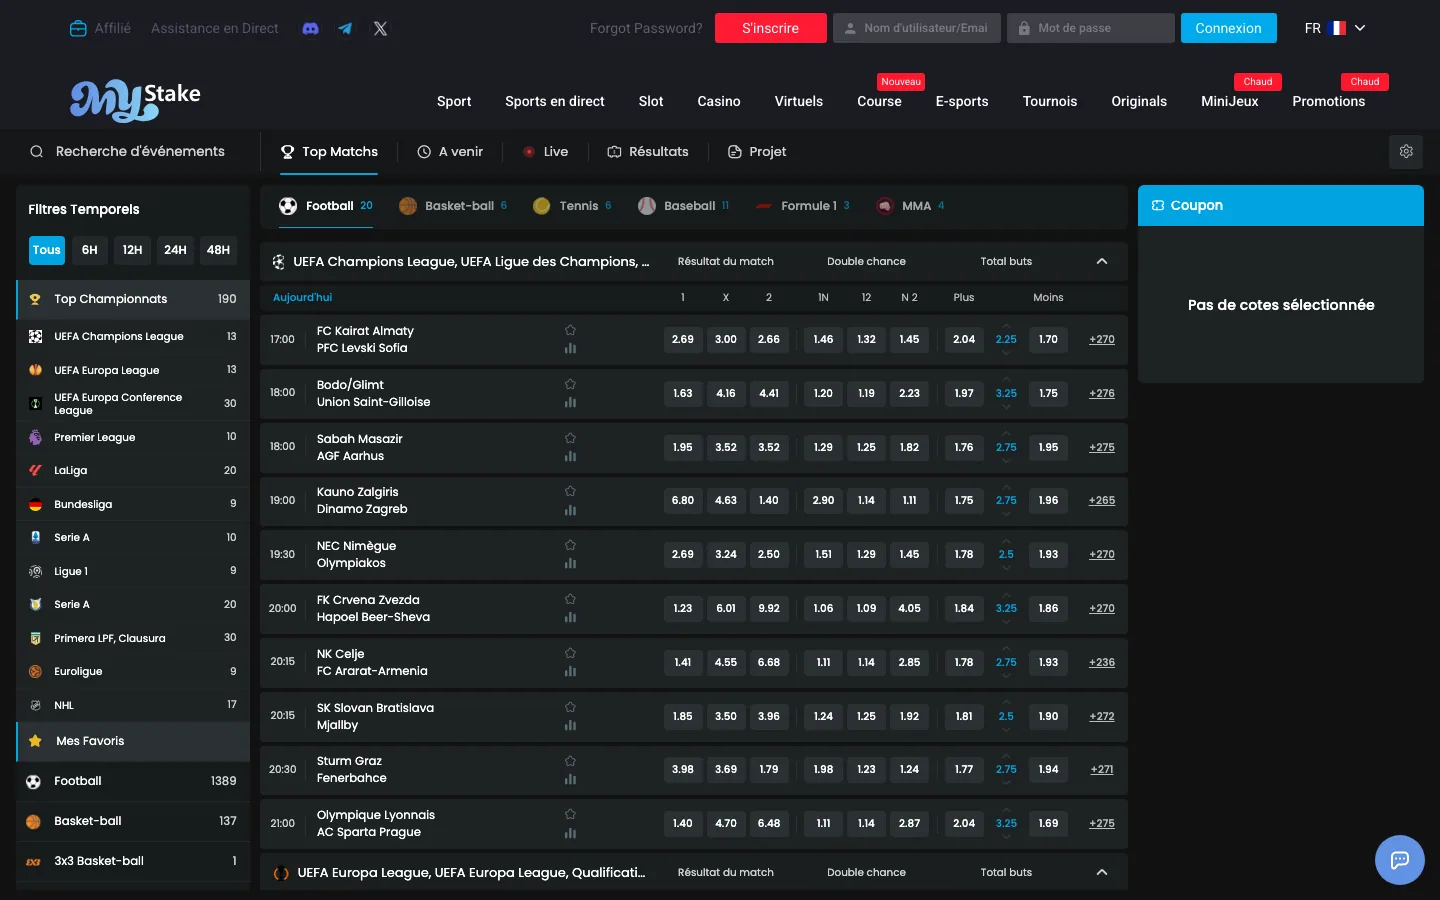1440x900 pixels.
Task: Focus the Mot de passe field
Action: coord(1091,28)
